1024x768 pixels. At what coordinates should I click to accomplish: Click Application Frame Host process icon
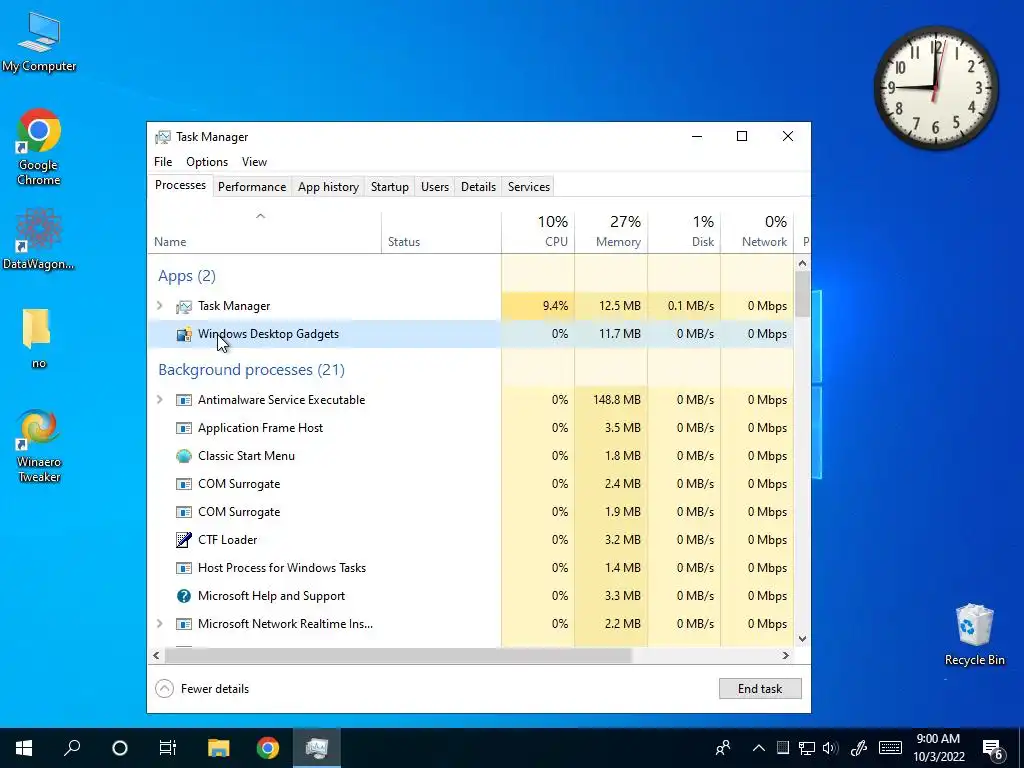[x=184, y=428]
